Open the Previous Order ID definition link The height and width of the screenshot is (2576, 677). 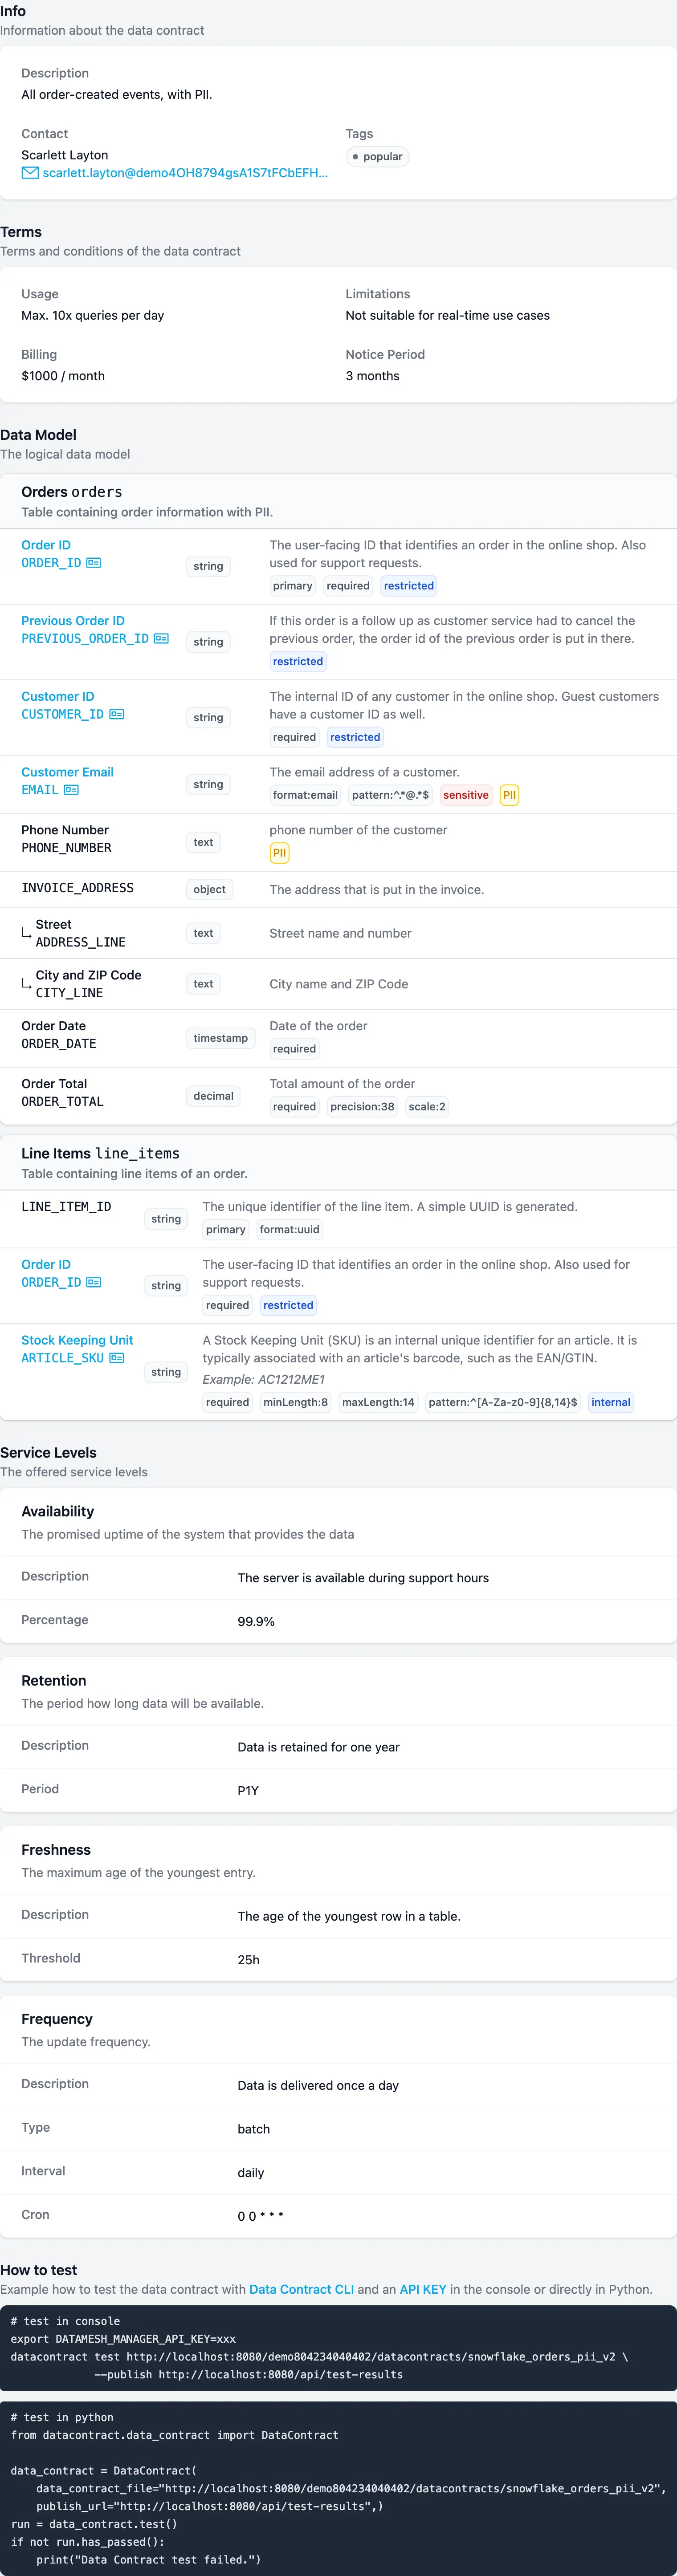point(73,621)
